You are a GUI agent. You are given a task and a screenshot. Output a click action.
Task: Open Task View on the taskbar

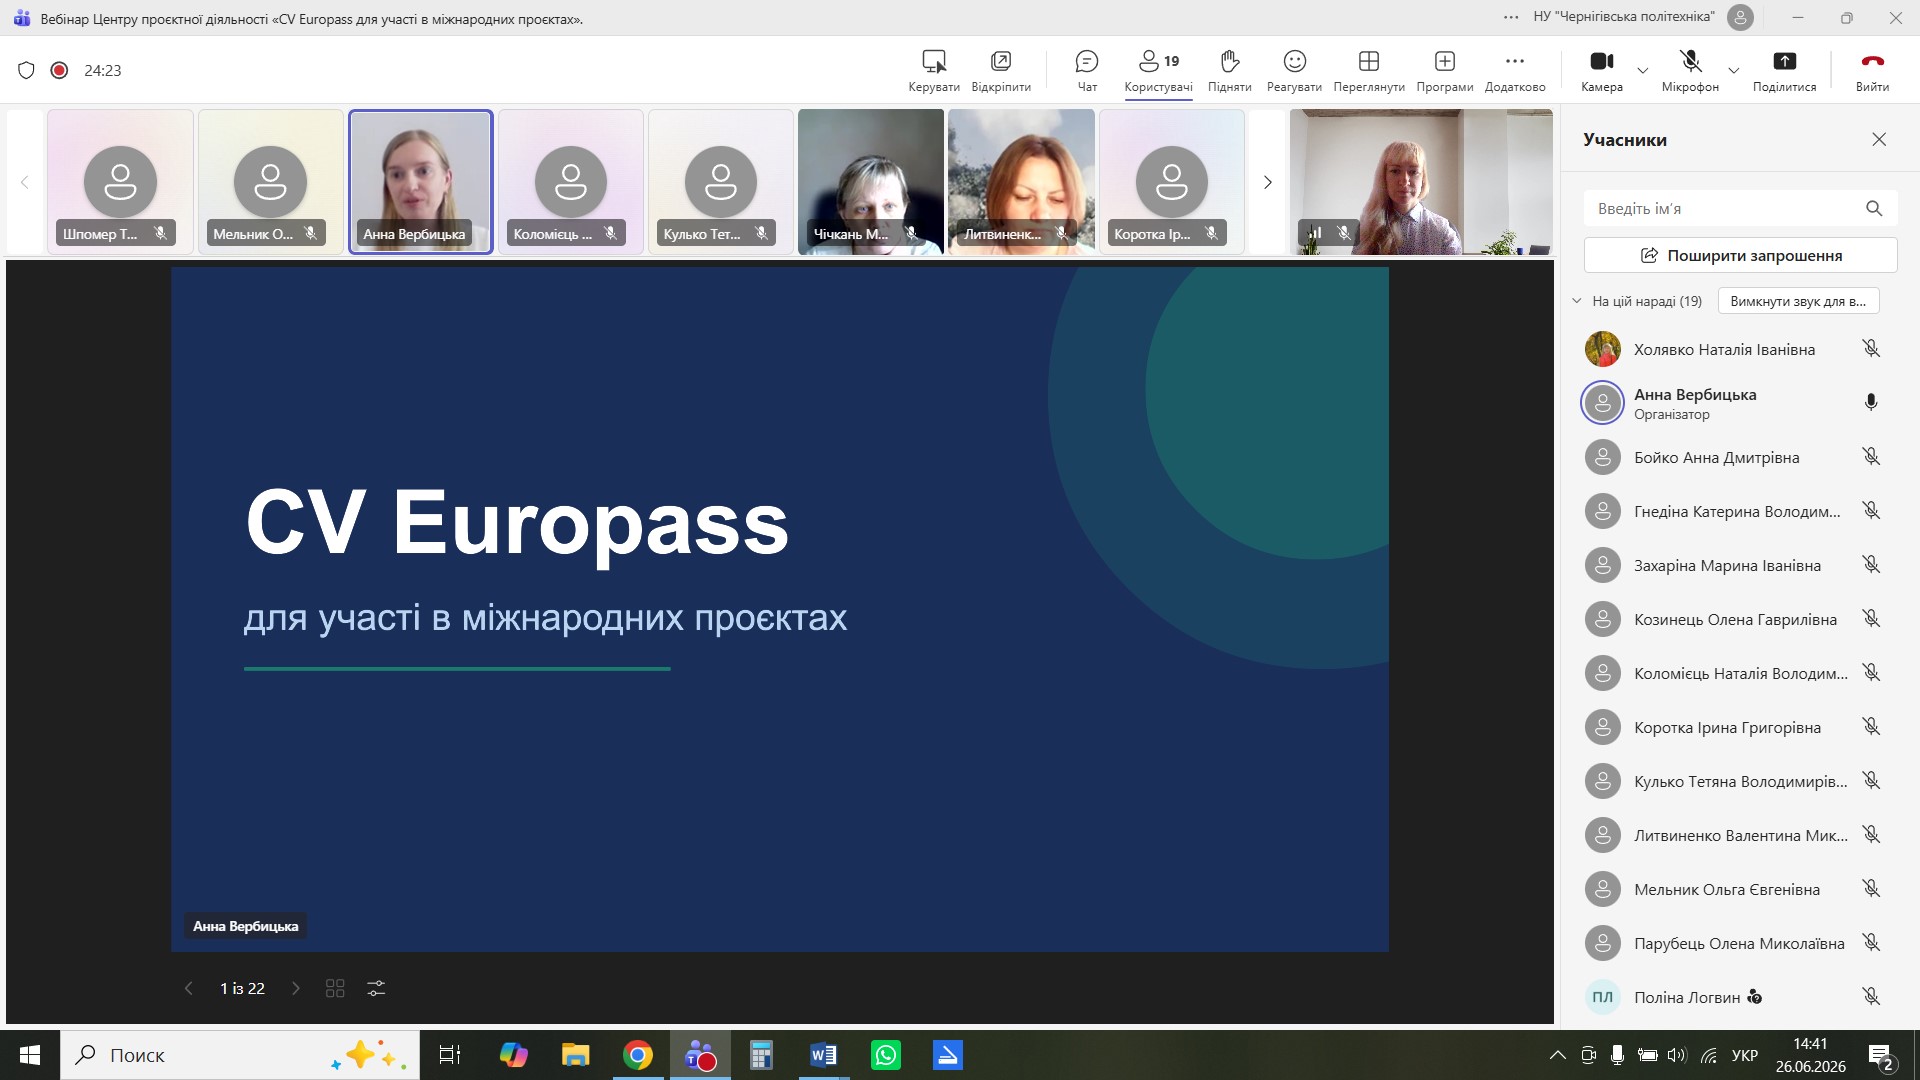click(x=450, y=1055)
